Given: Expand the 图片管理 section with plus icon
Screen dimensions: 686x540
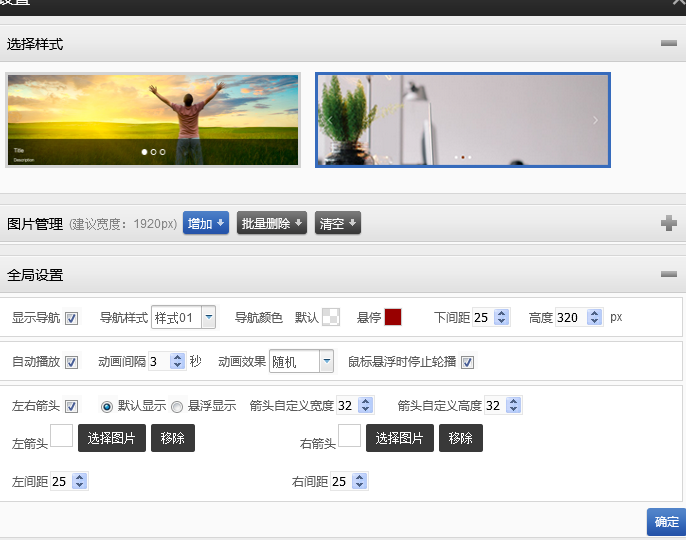Looking at the screenshot, I should click(668, 223).
